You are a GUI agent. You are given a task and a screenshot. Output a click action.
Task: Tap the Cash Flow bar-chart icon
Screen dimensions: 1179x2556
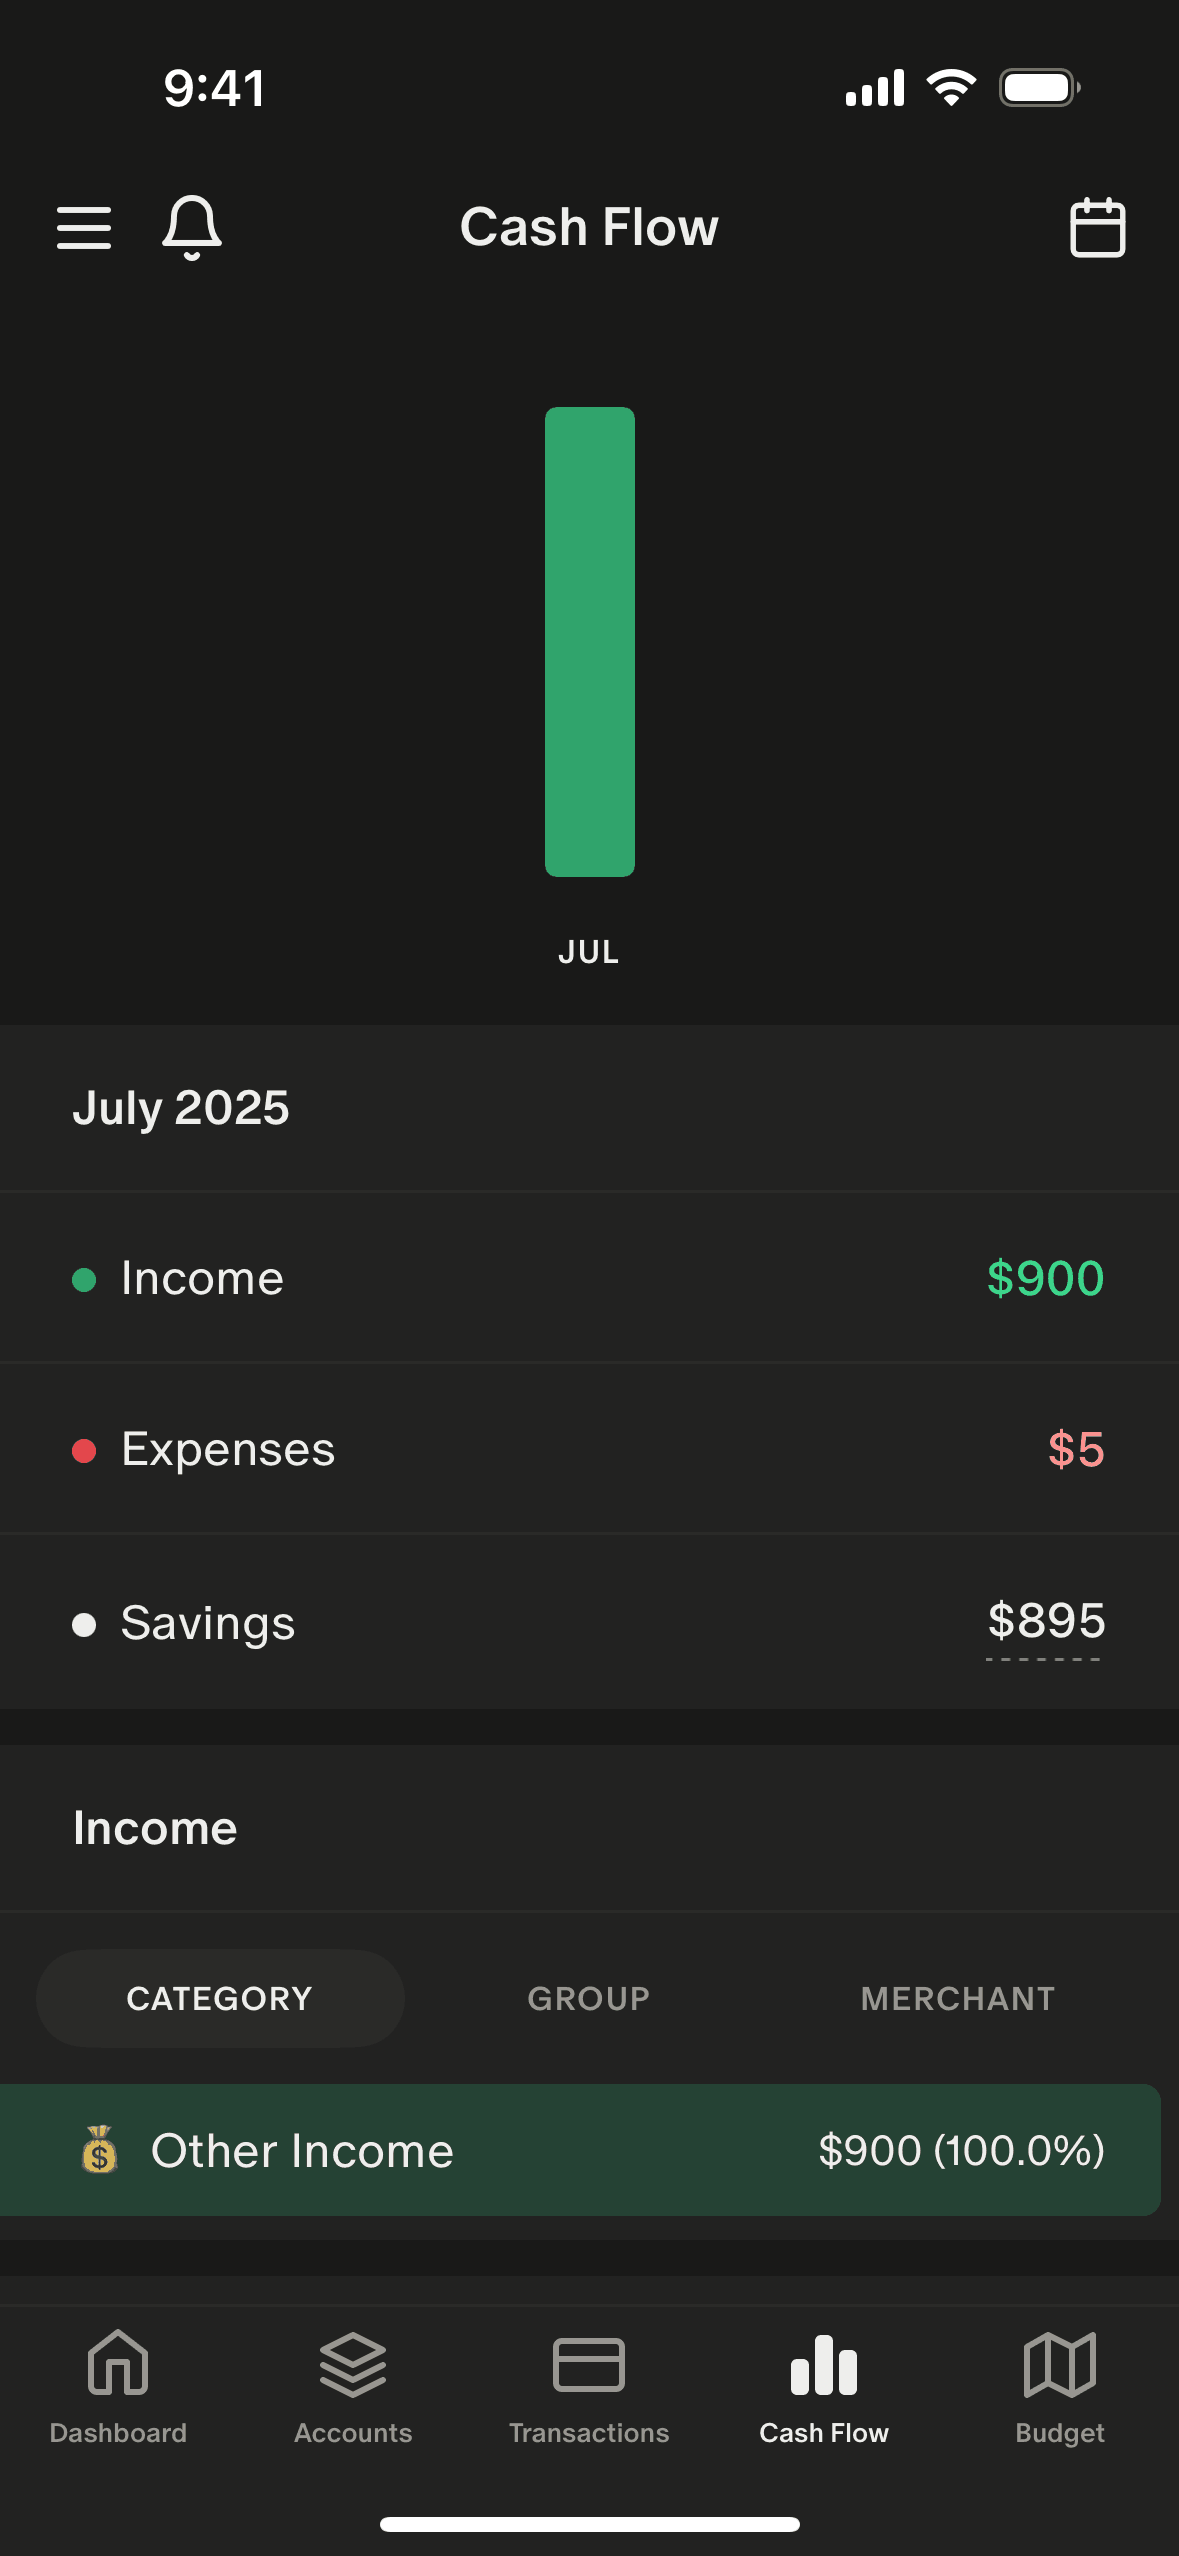(x=824, y=2364)
